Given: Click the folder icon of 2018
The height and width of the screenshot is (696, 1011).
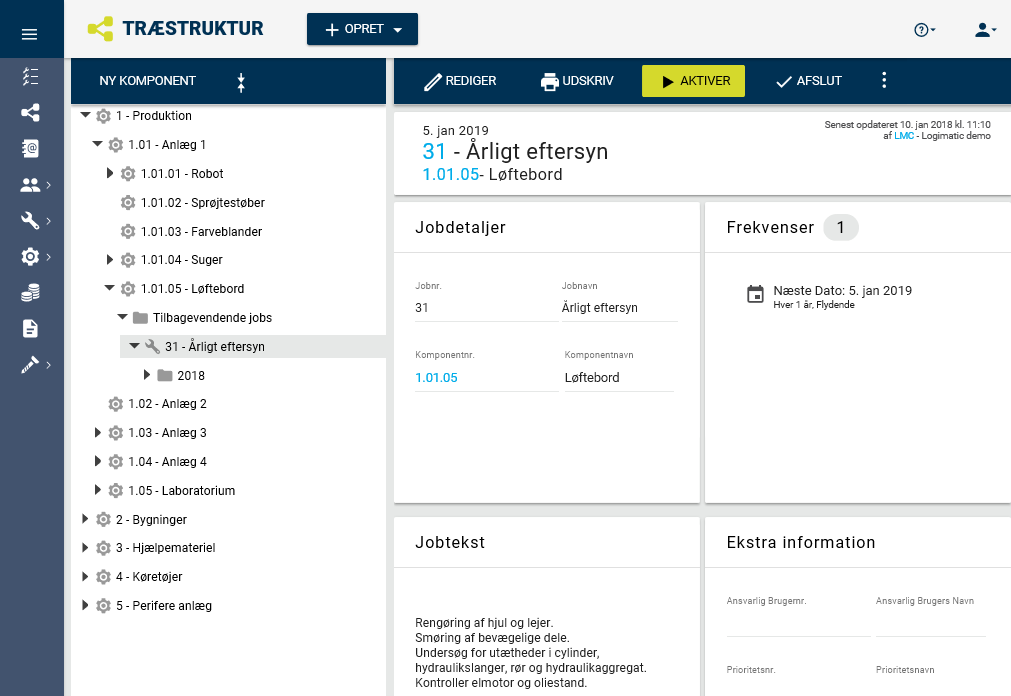Looking at the screenshot, I should click(165, 375).
